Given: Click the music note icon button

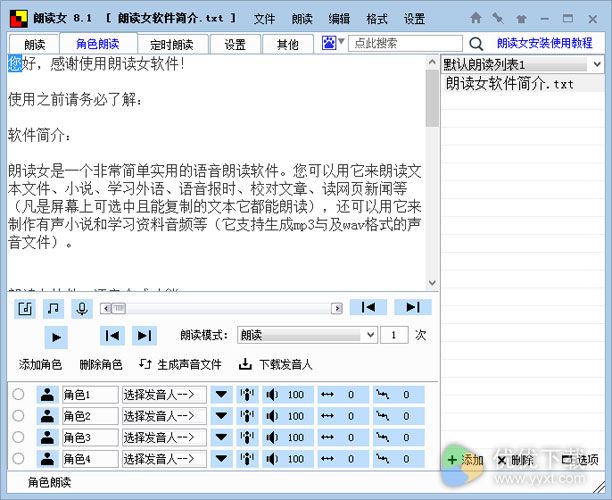Looking at the screenshot, I should [x=53, y=309].
